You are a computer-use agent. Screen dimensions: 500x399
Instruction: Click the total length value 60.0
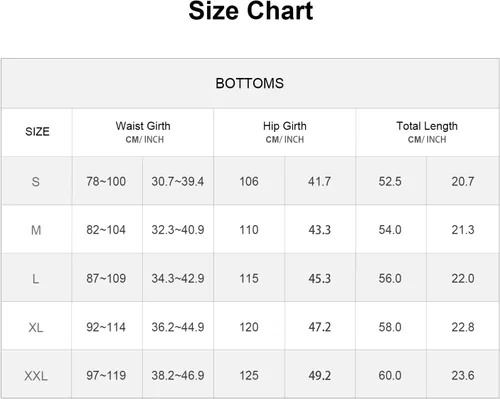tap(390, 376)
